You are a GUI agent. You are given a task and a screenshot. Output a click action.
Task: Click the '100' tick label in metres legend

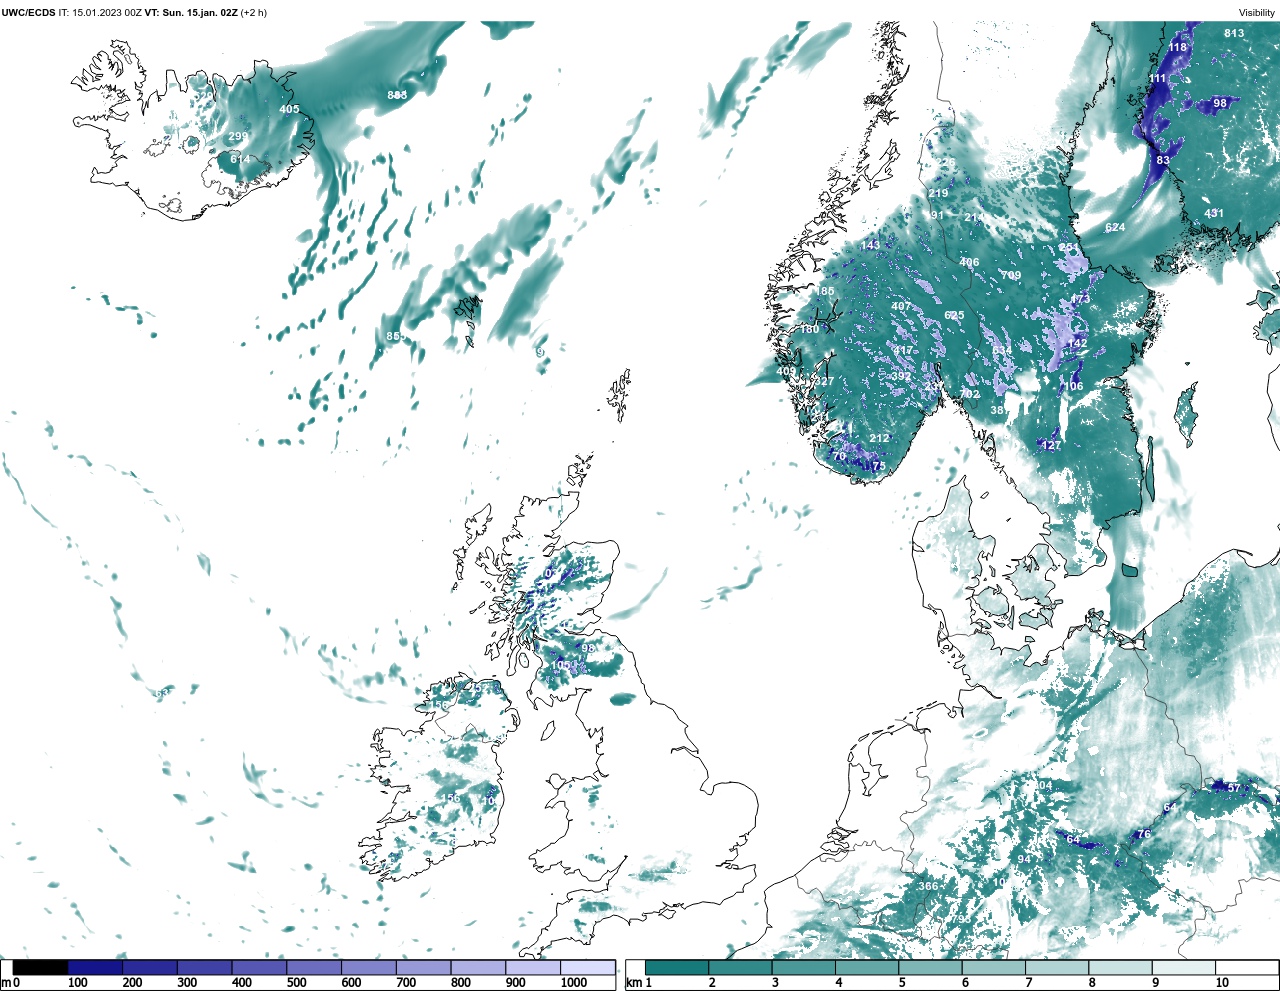coord(78,983)
